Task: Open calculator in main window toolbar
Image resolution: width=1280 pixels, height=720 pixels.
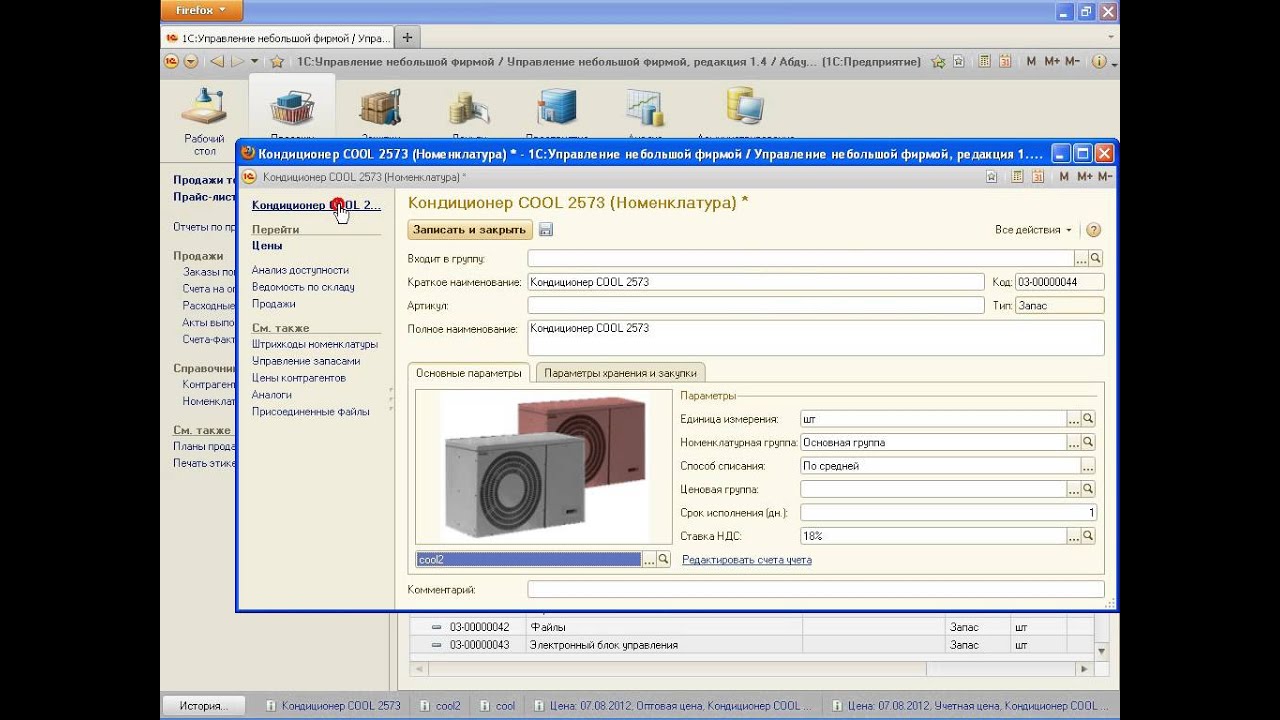Action: (984, 61)
